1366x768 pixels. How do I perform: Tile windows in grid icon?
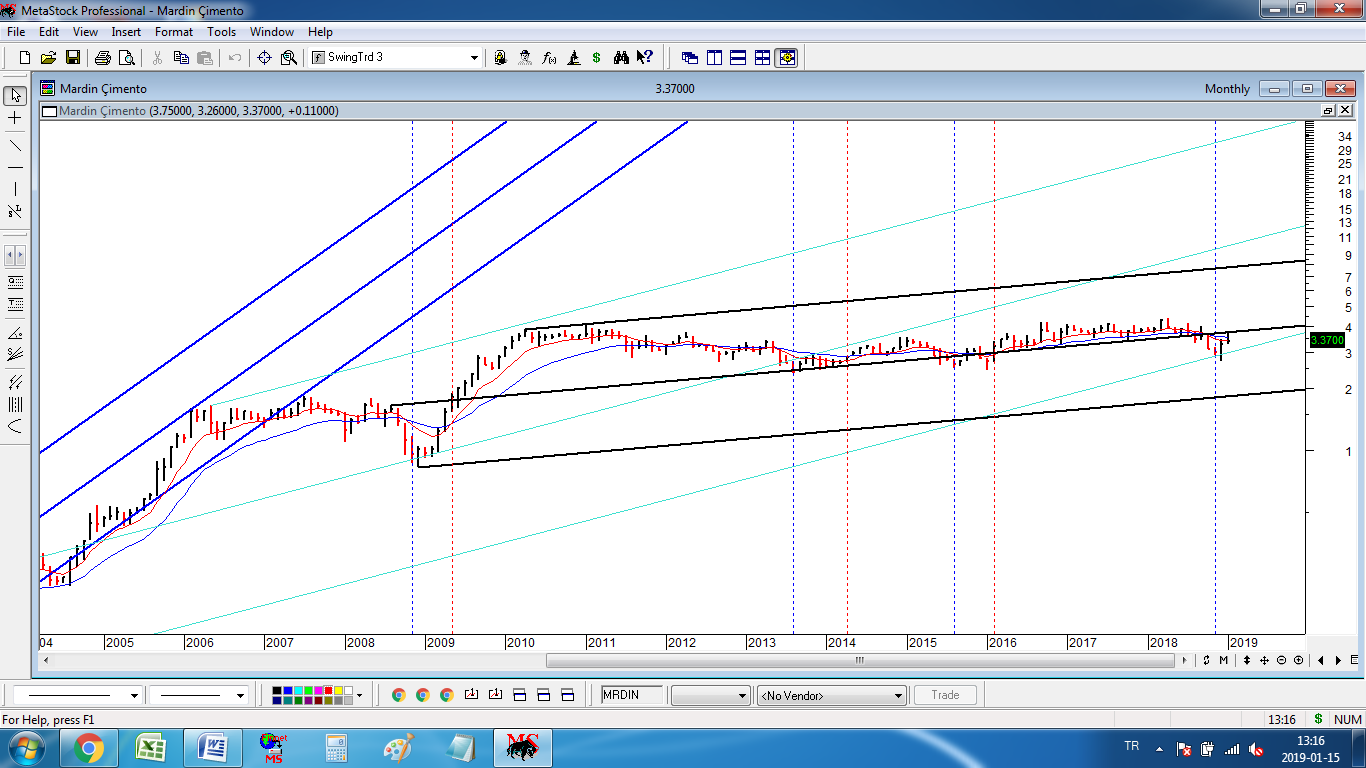tap(762, 58)
